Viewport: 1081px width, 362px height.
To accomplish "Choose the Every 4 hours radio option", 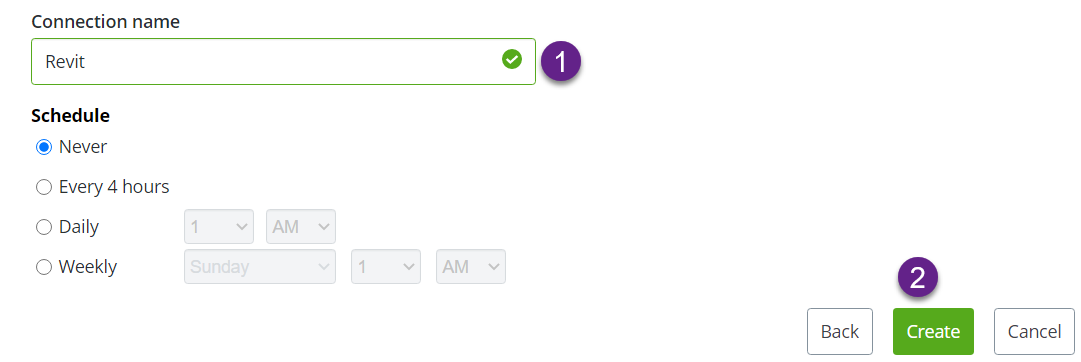I will pos(43,188).
